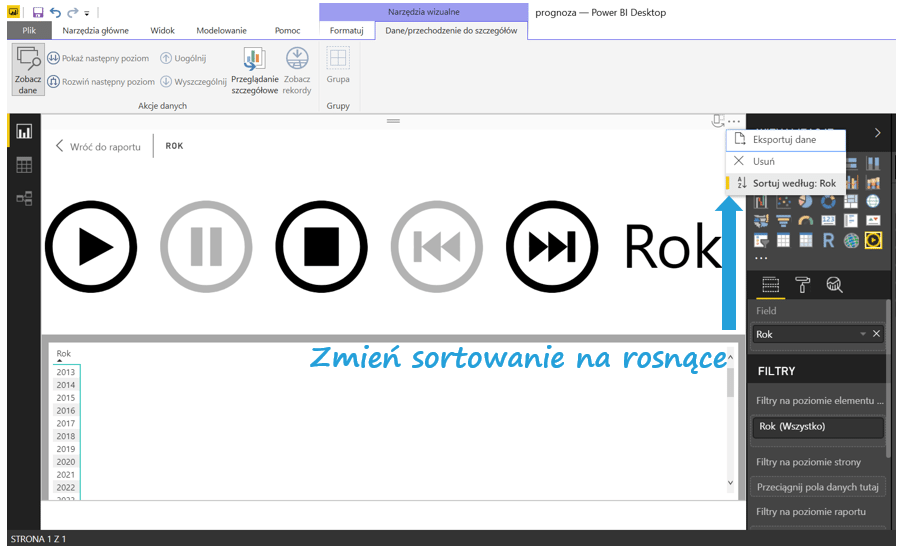Open the Analytics magnifier tab

pyautogui.click(x=834, y=286)
